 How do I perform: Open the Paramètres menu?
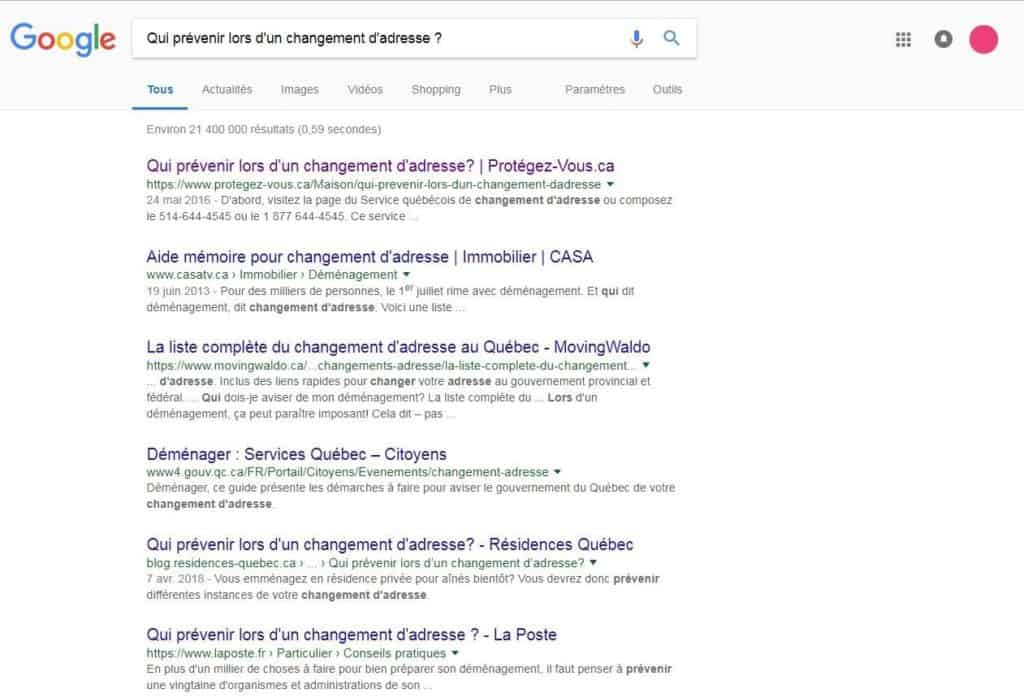[595, 89]
